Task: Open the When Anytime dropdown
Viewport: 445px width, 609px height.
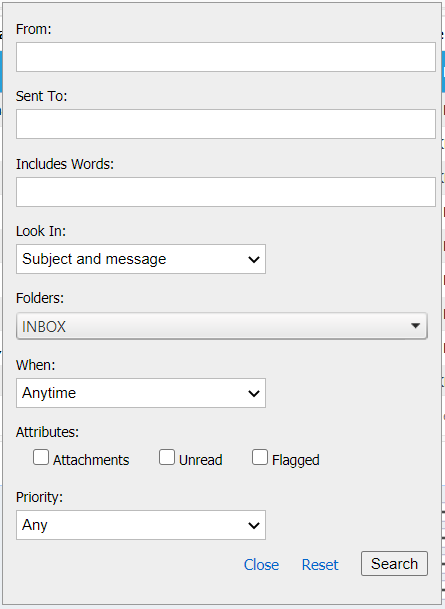Action: coord(141,393)
